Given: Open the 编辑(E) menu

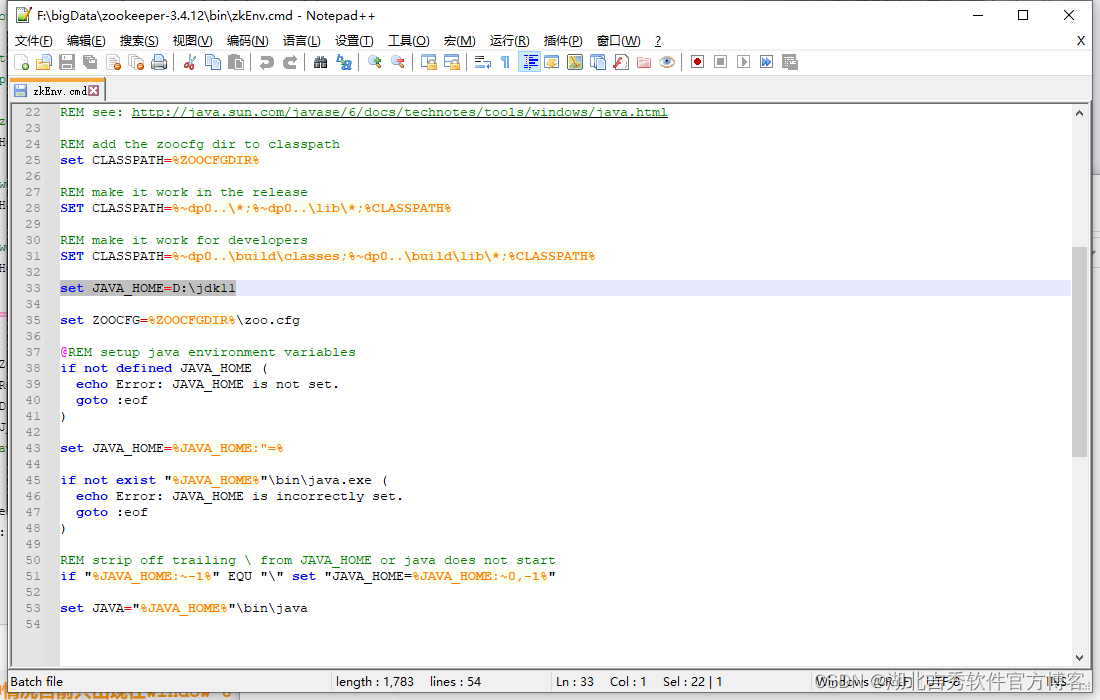Looking at the screenshot, I should click(x=86, y=41).
